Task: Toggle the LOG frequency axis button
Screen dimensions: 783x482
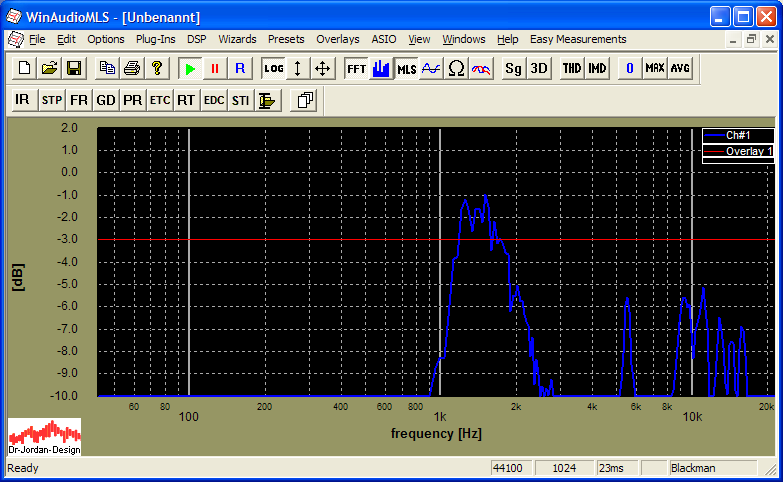Action: pyautogui.click(x=274, y=68)
